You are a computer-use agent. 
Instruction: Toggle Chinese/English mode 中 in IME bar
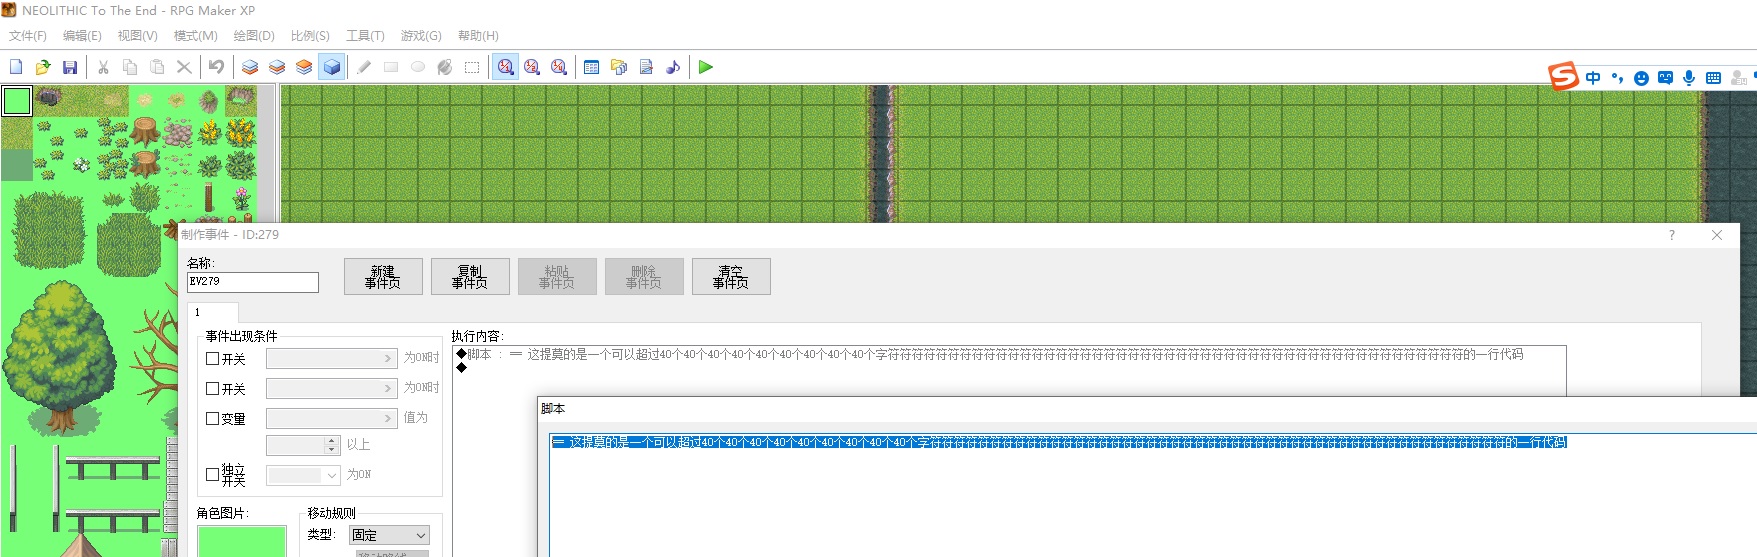(x=1593, y=78)
